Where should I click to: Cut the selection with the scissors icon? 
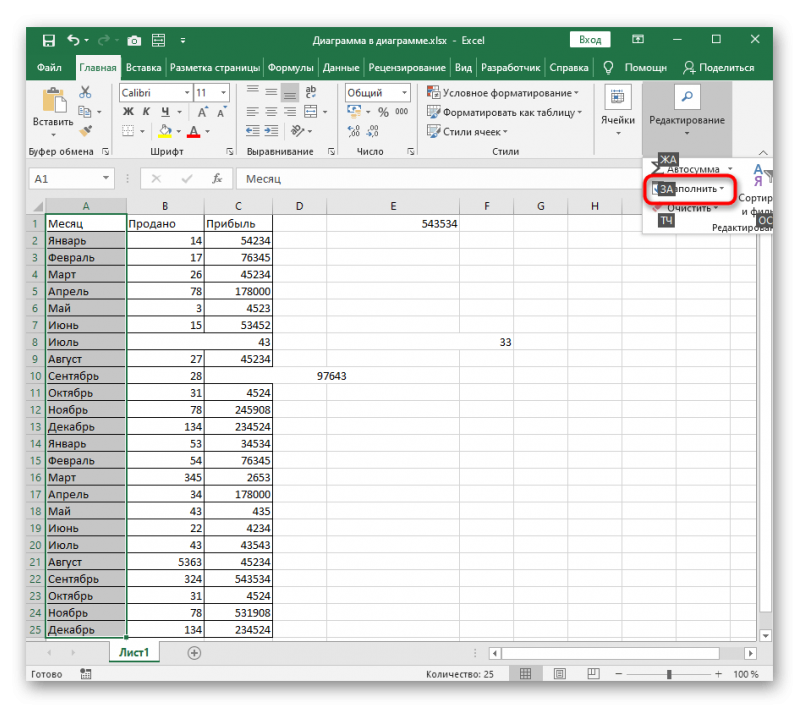coord(85,92)
